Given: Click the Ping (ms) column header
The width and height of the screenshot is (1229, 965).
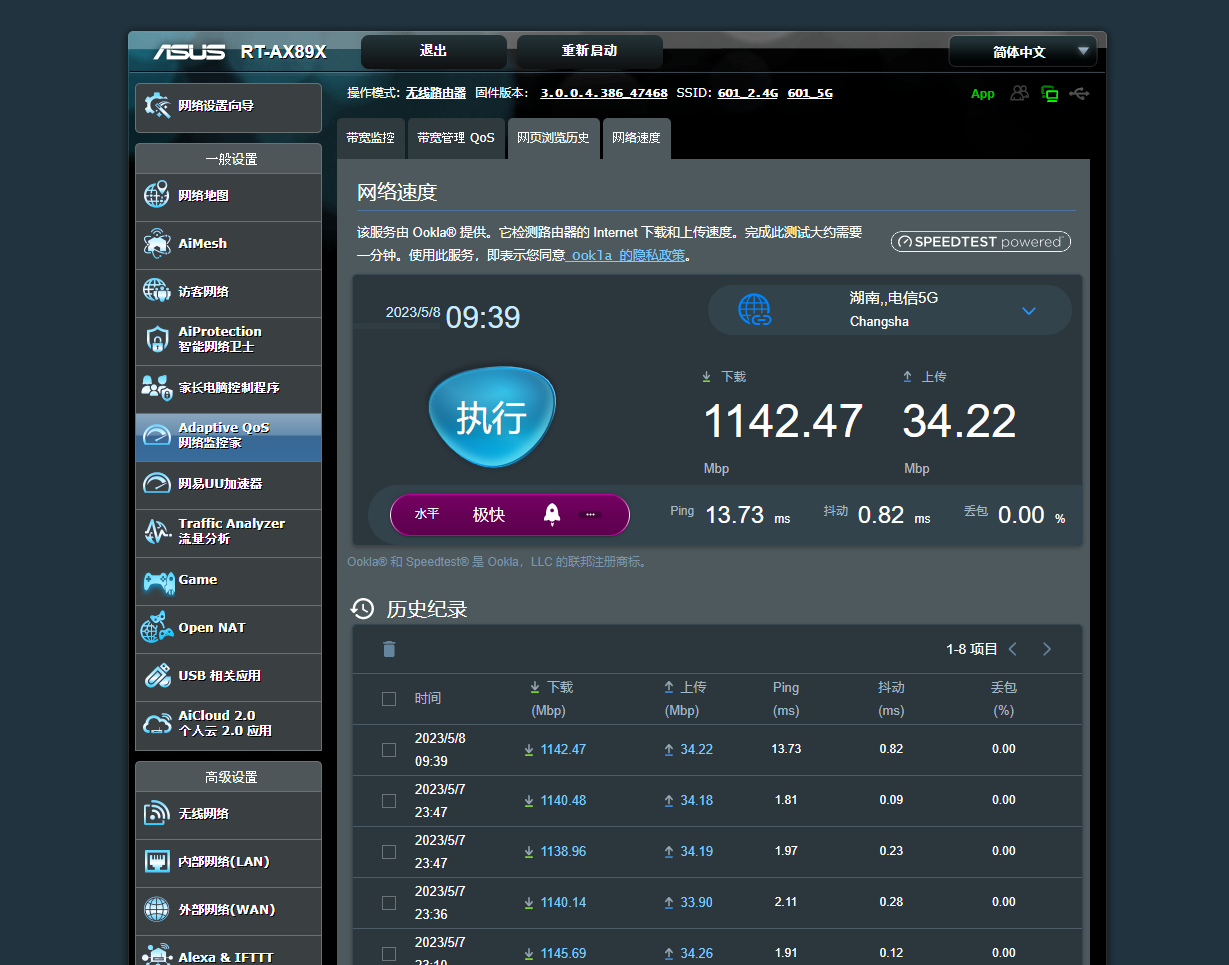Looking at the screenshot, I should (x=786, y=699).
